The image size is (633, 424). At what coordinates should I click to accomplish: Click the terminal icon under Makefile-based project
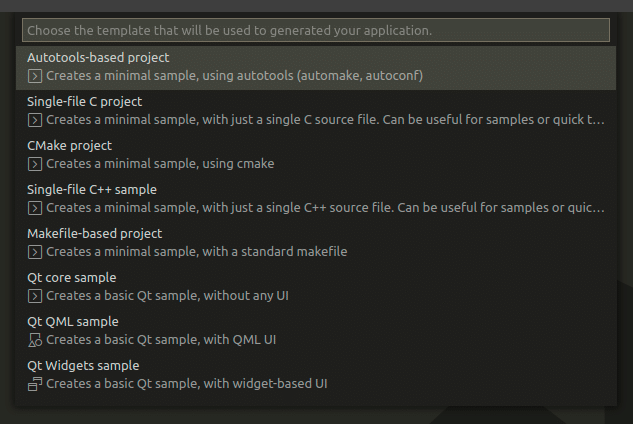[x=35, y=252]
